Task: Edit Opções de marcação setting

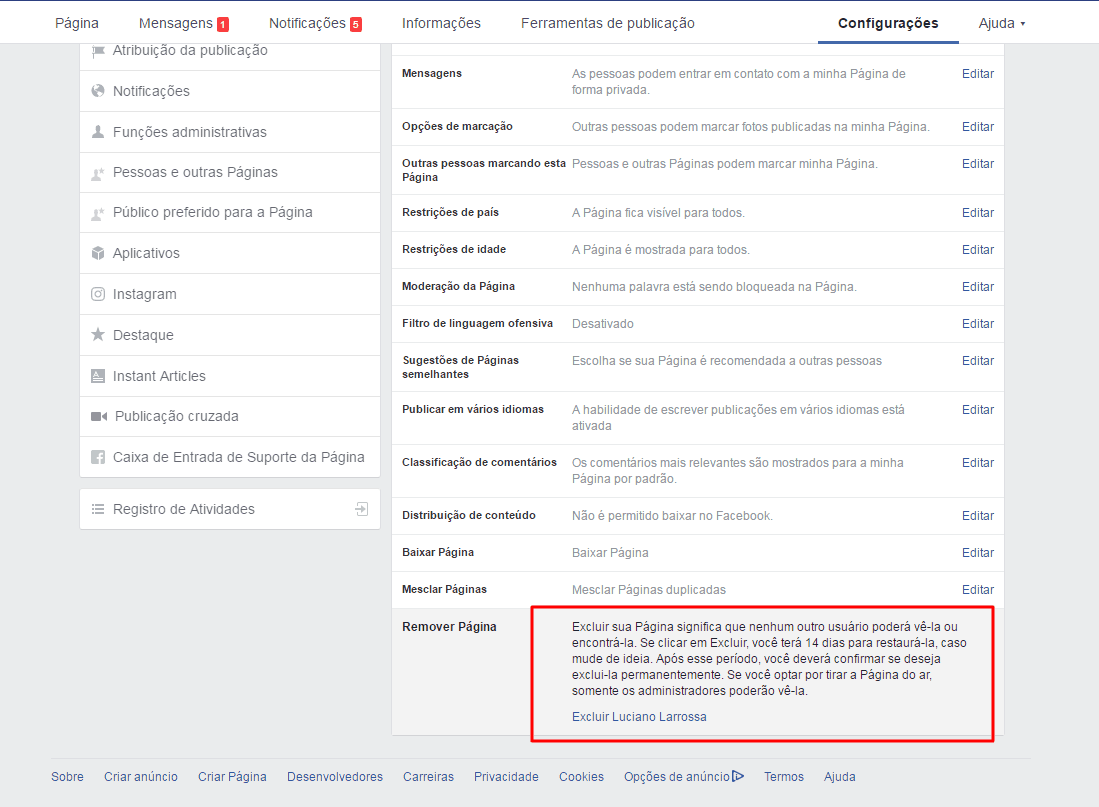Action: coord(978,127)
